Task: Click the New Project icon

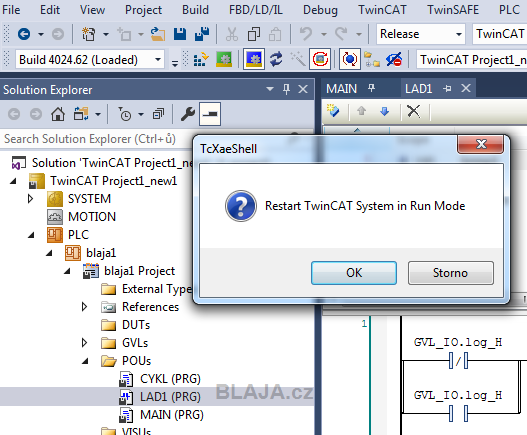Action: coord(88,34)
